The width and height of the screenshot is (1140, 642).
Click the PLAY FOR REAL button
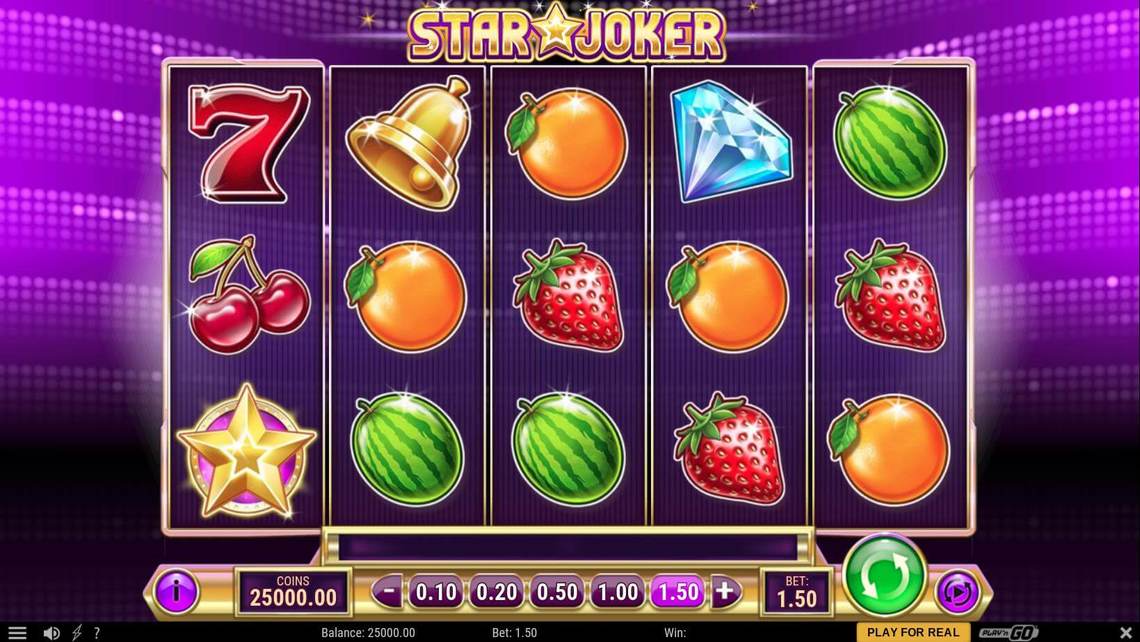coord(913,632)
